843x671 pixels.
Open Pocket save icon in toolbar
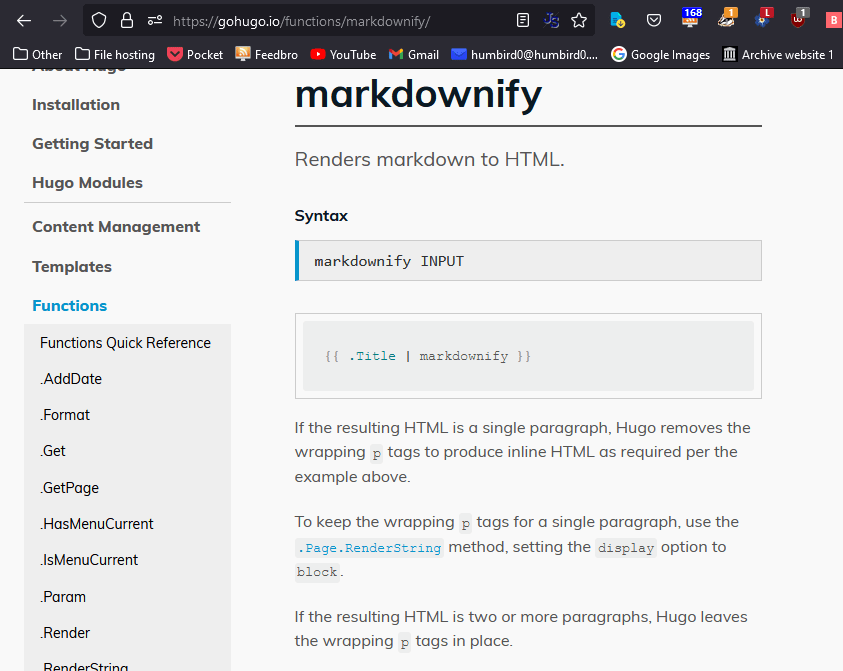point(653,20)
